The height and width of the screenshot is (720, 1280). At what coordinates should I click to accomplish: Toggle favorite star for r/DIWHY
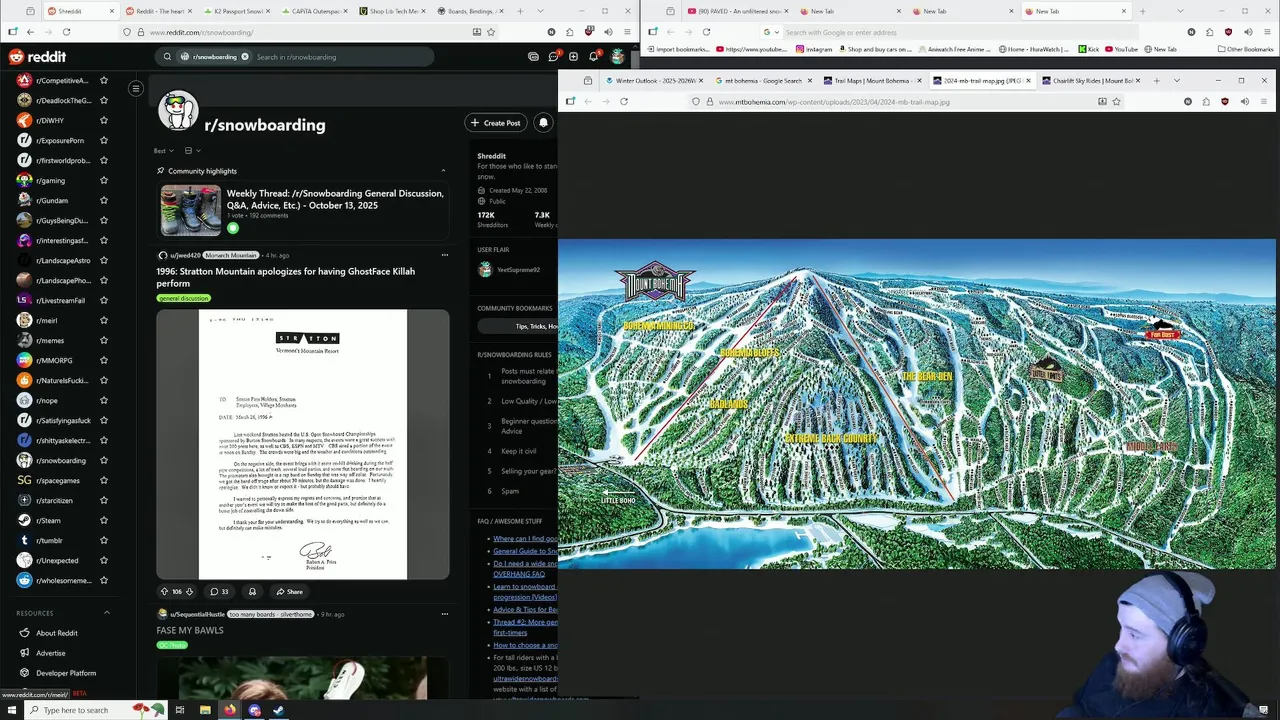point(104,120)
